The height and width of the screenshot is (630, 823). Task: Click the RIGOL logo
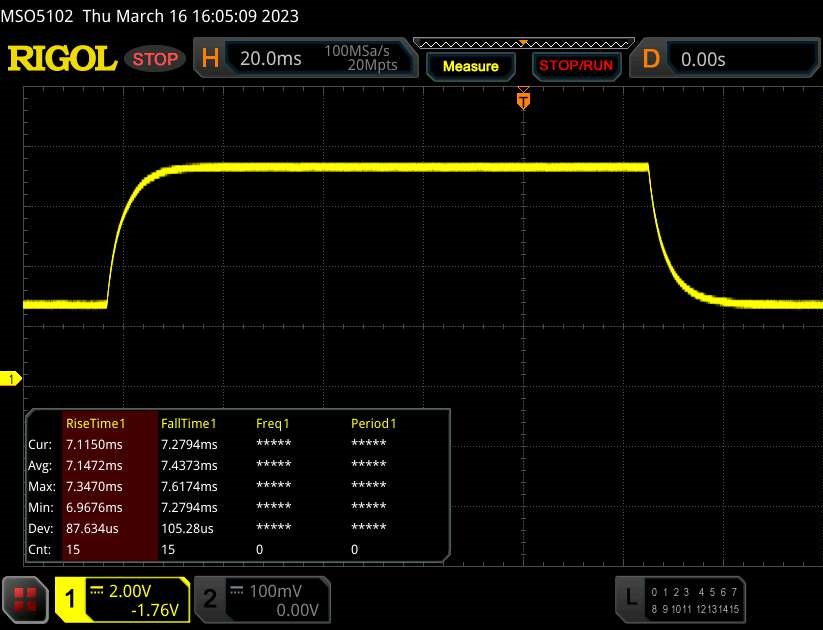[x=62, y=58]
